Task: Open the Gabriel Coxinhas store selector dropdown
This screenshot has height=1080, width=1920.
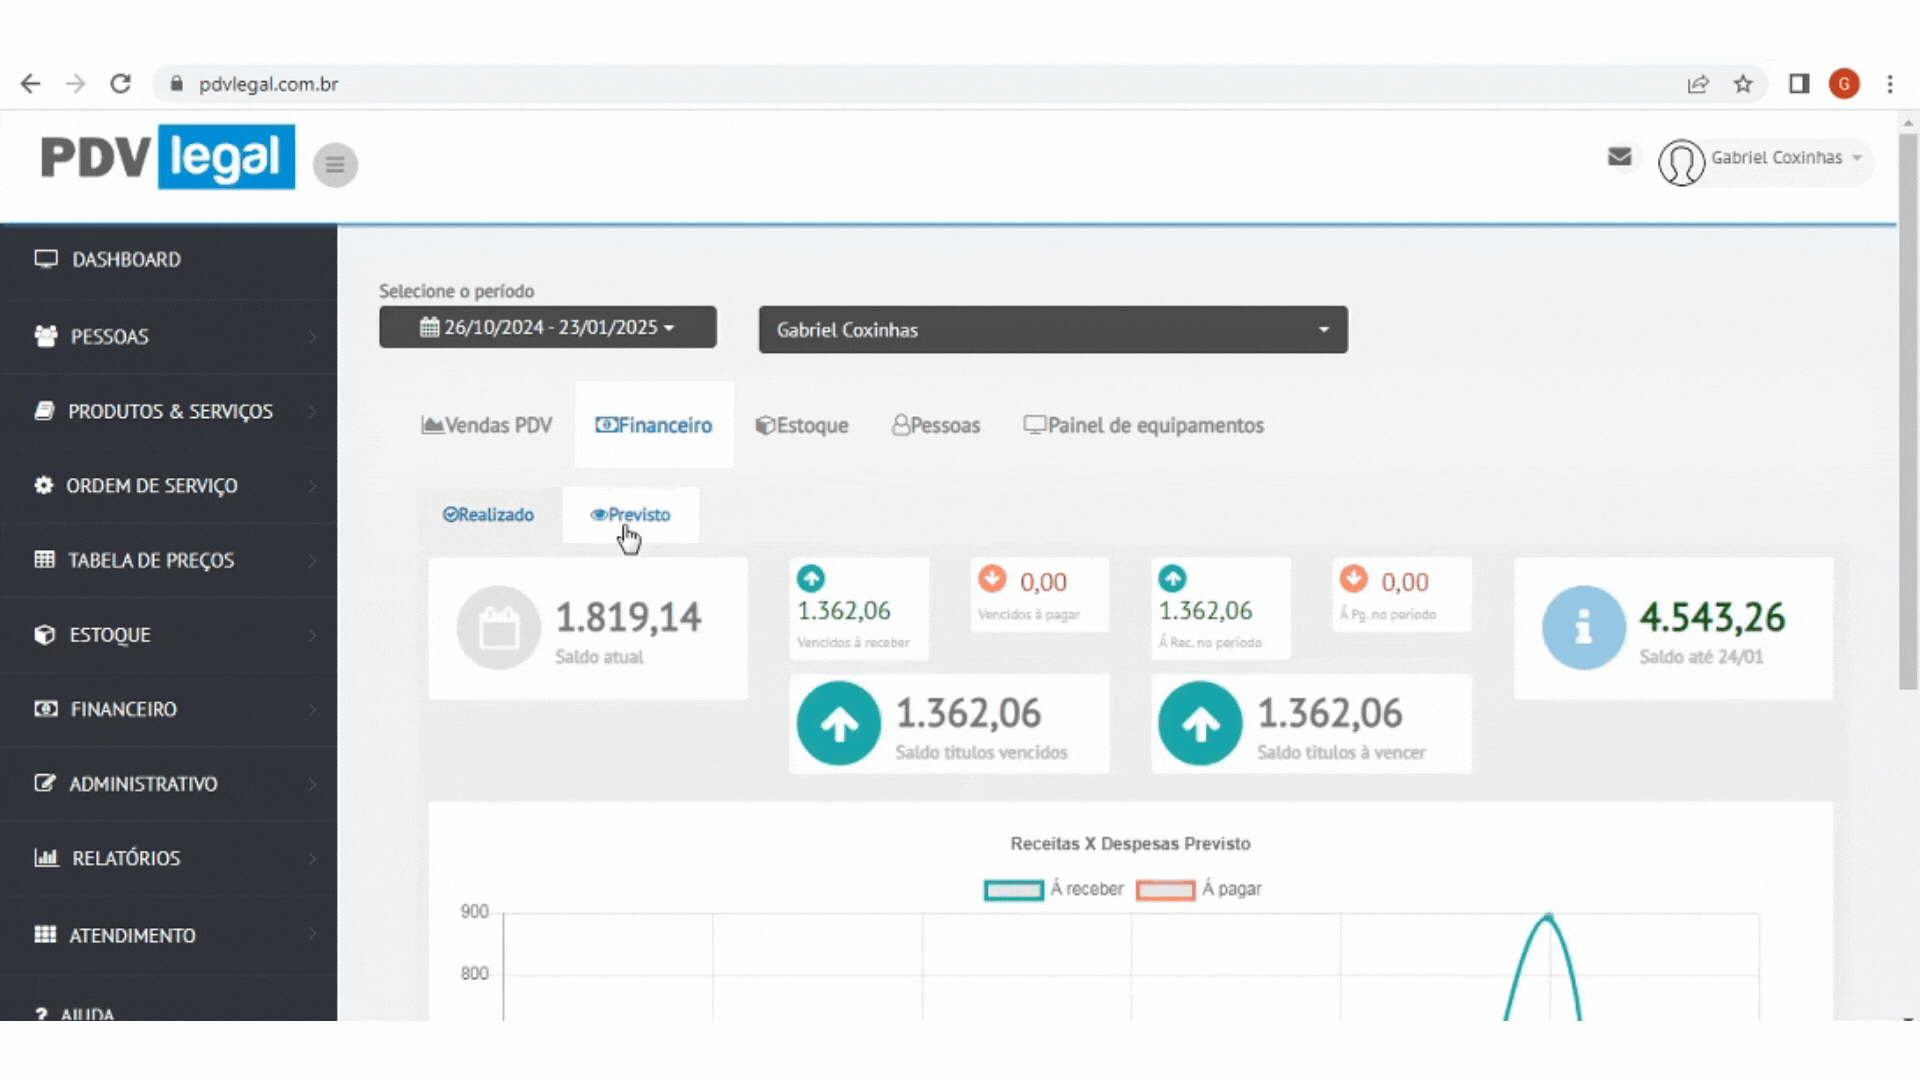Action: point(1052,330)
